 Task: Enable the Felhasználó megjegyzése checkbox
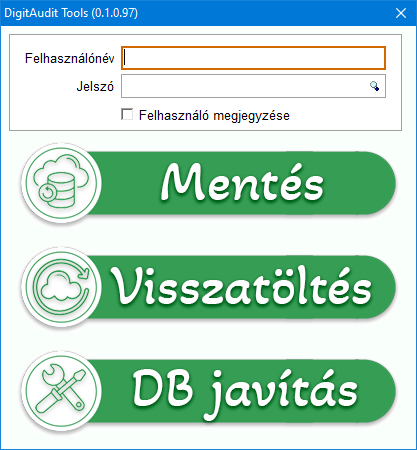pos(127,114)
